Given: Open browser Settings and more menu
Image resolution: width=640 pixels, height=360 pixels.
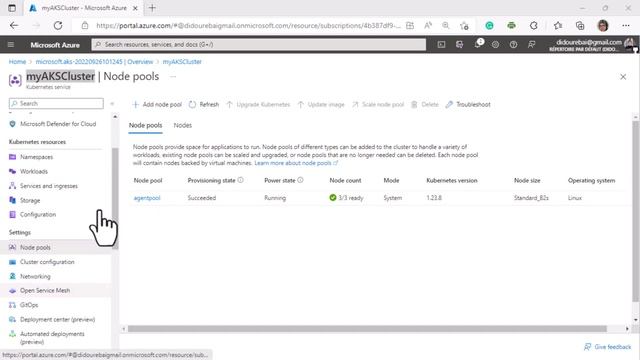Looking at the screenshot, I should coord(626,25).
